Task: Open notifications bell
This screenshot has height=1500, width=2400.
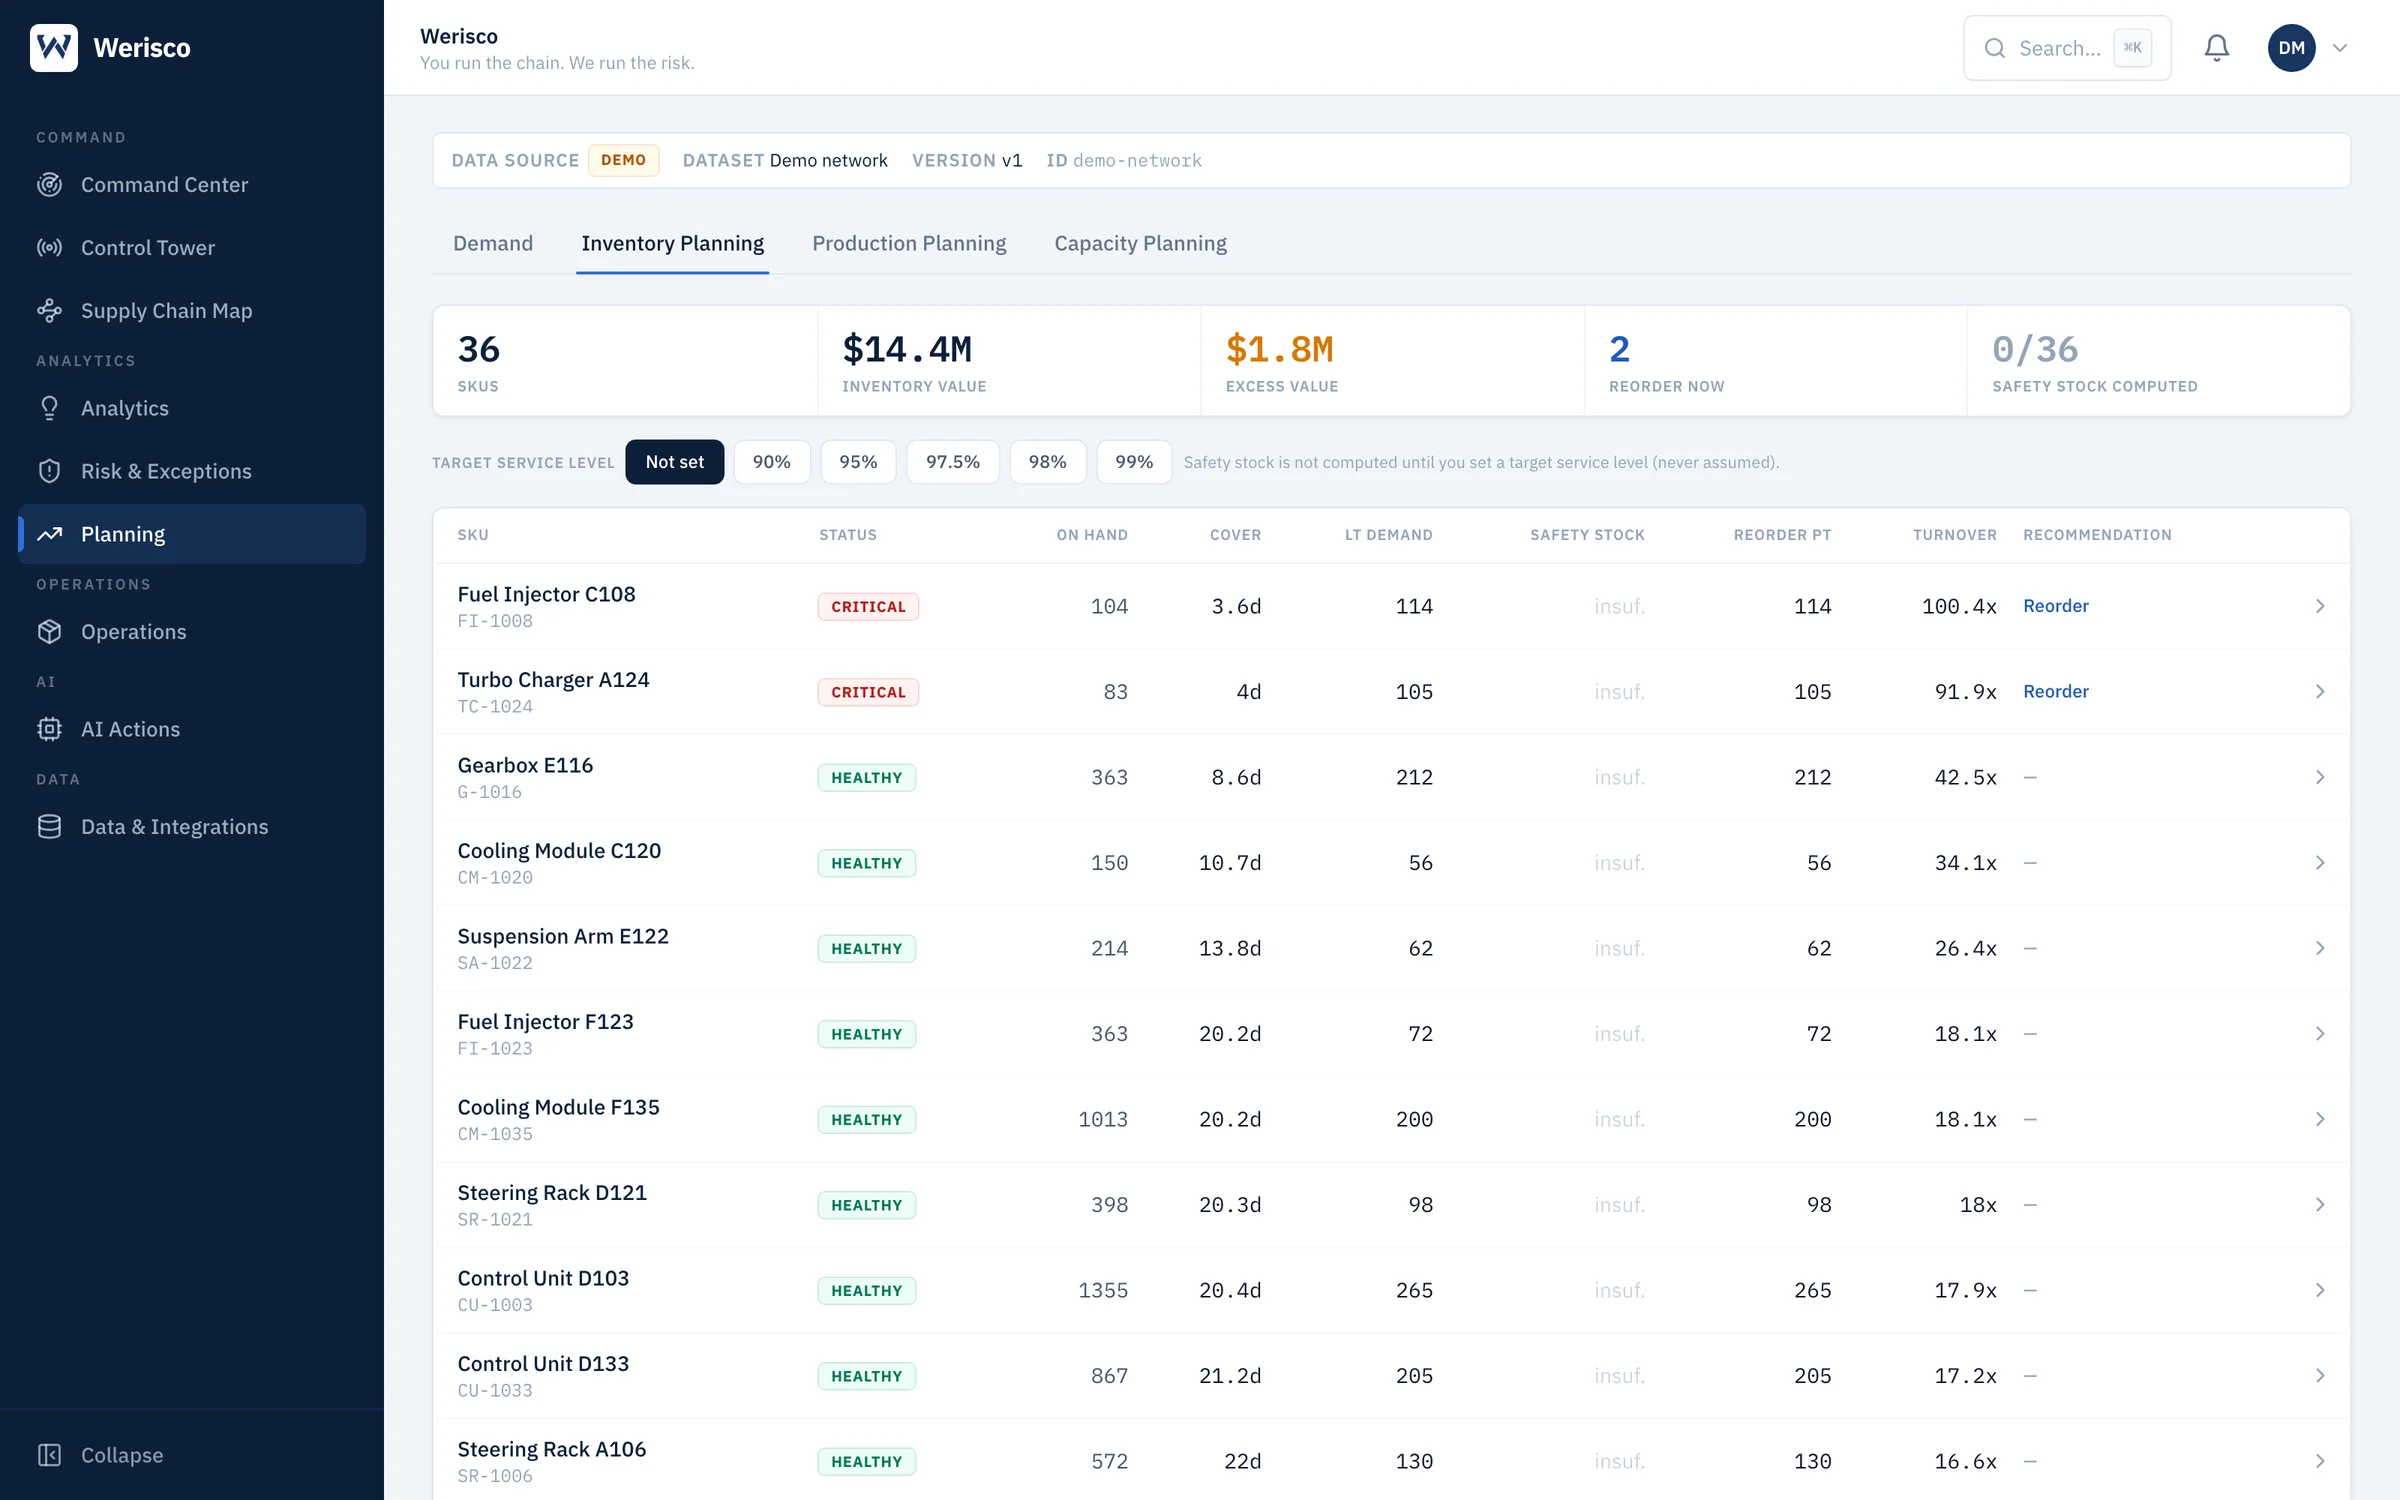Action: tap(2217, 48)
